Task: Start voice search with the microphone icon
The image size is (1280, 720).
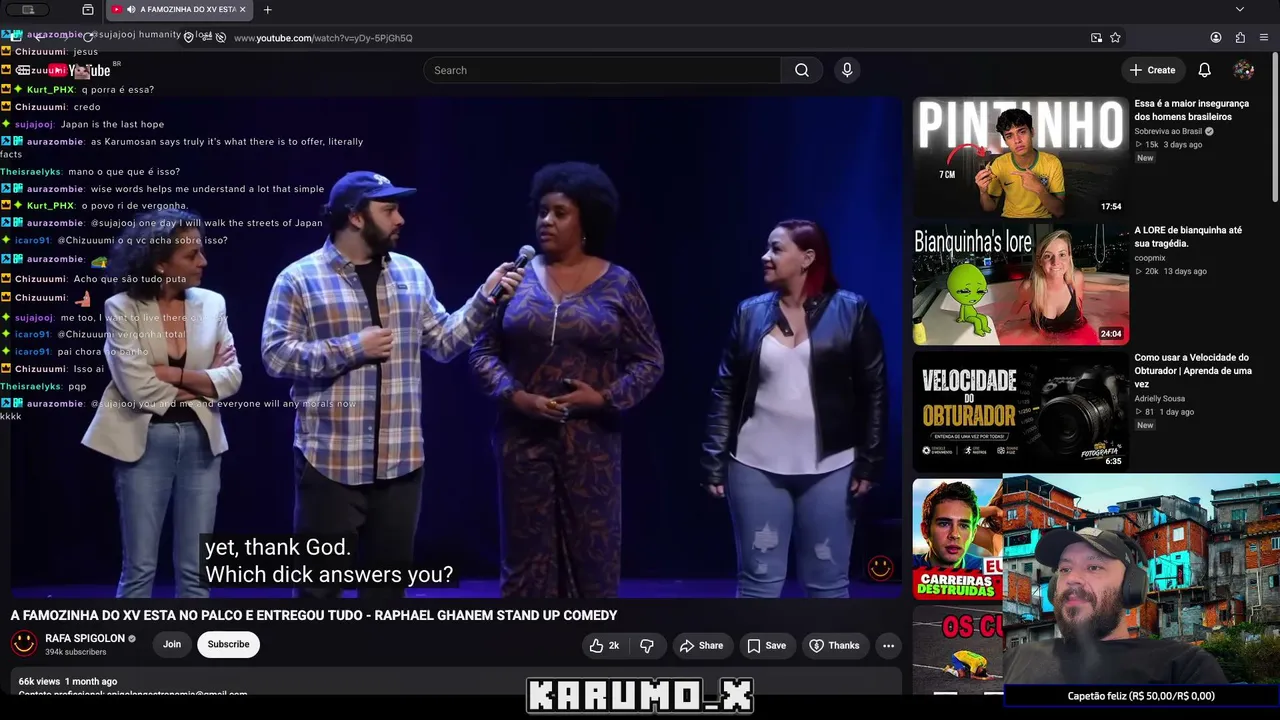Action: [847, 70]
